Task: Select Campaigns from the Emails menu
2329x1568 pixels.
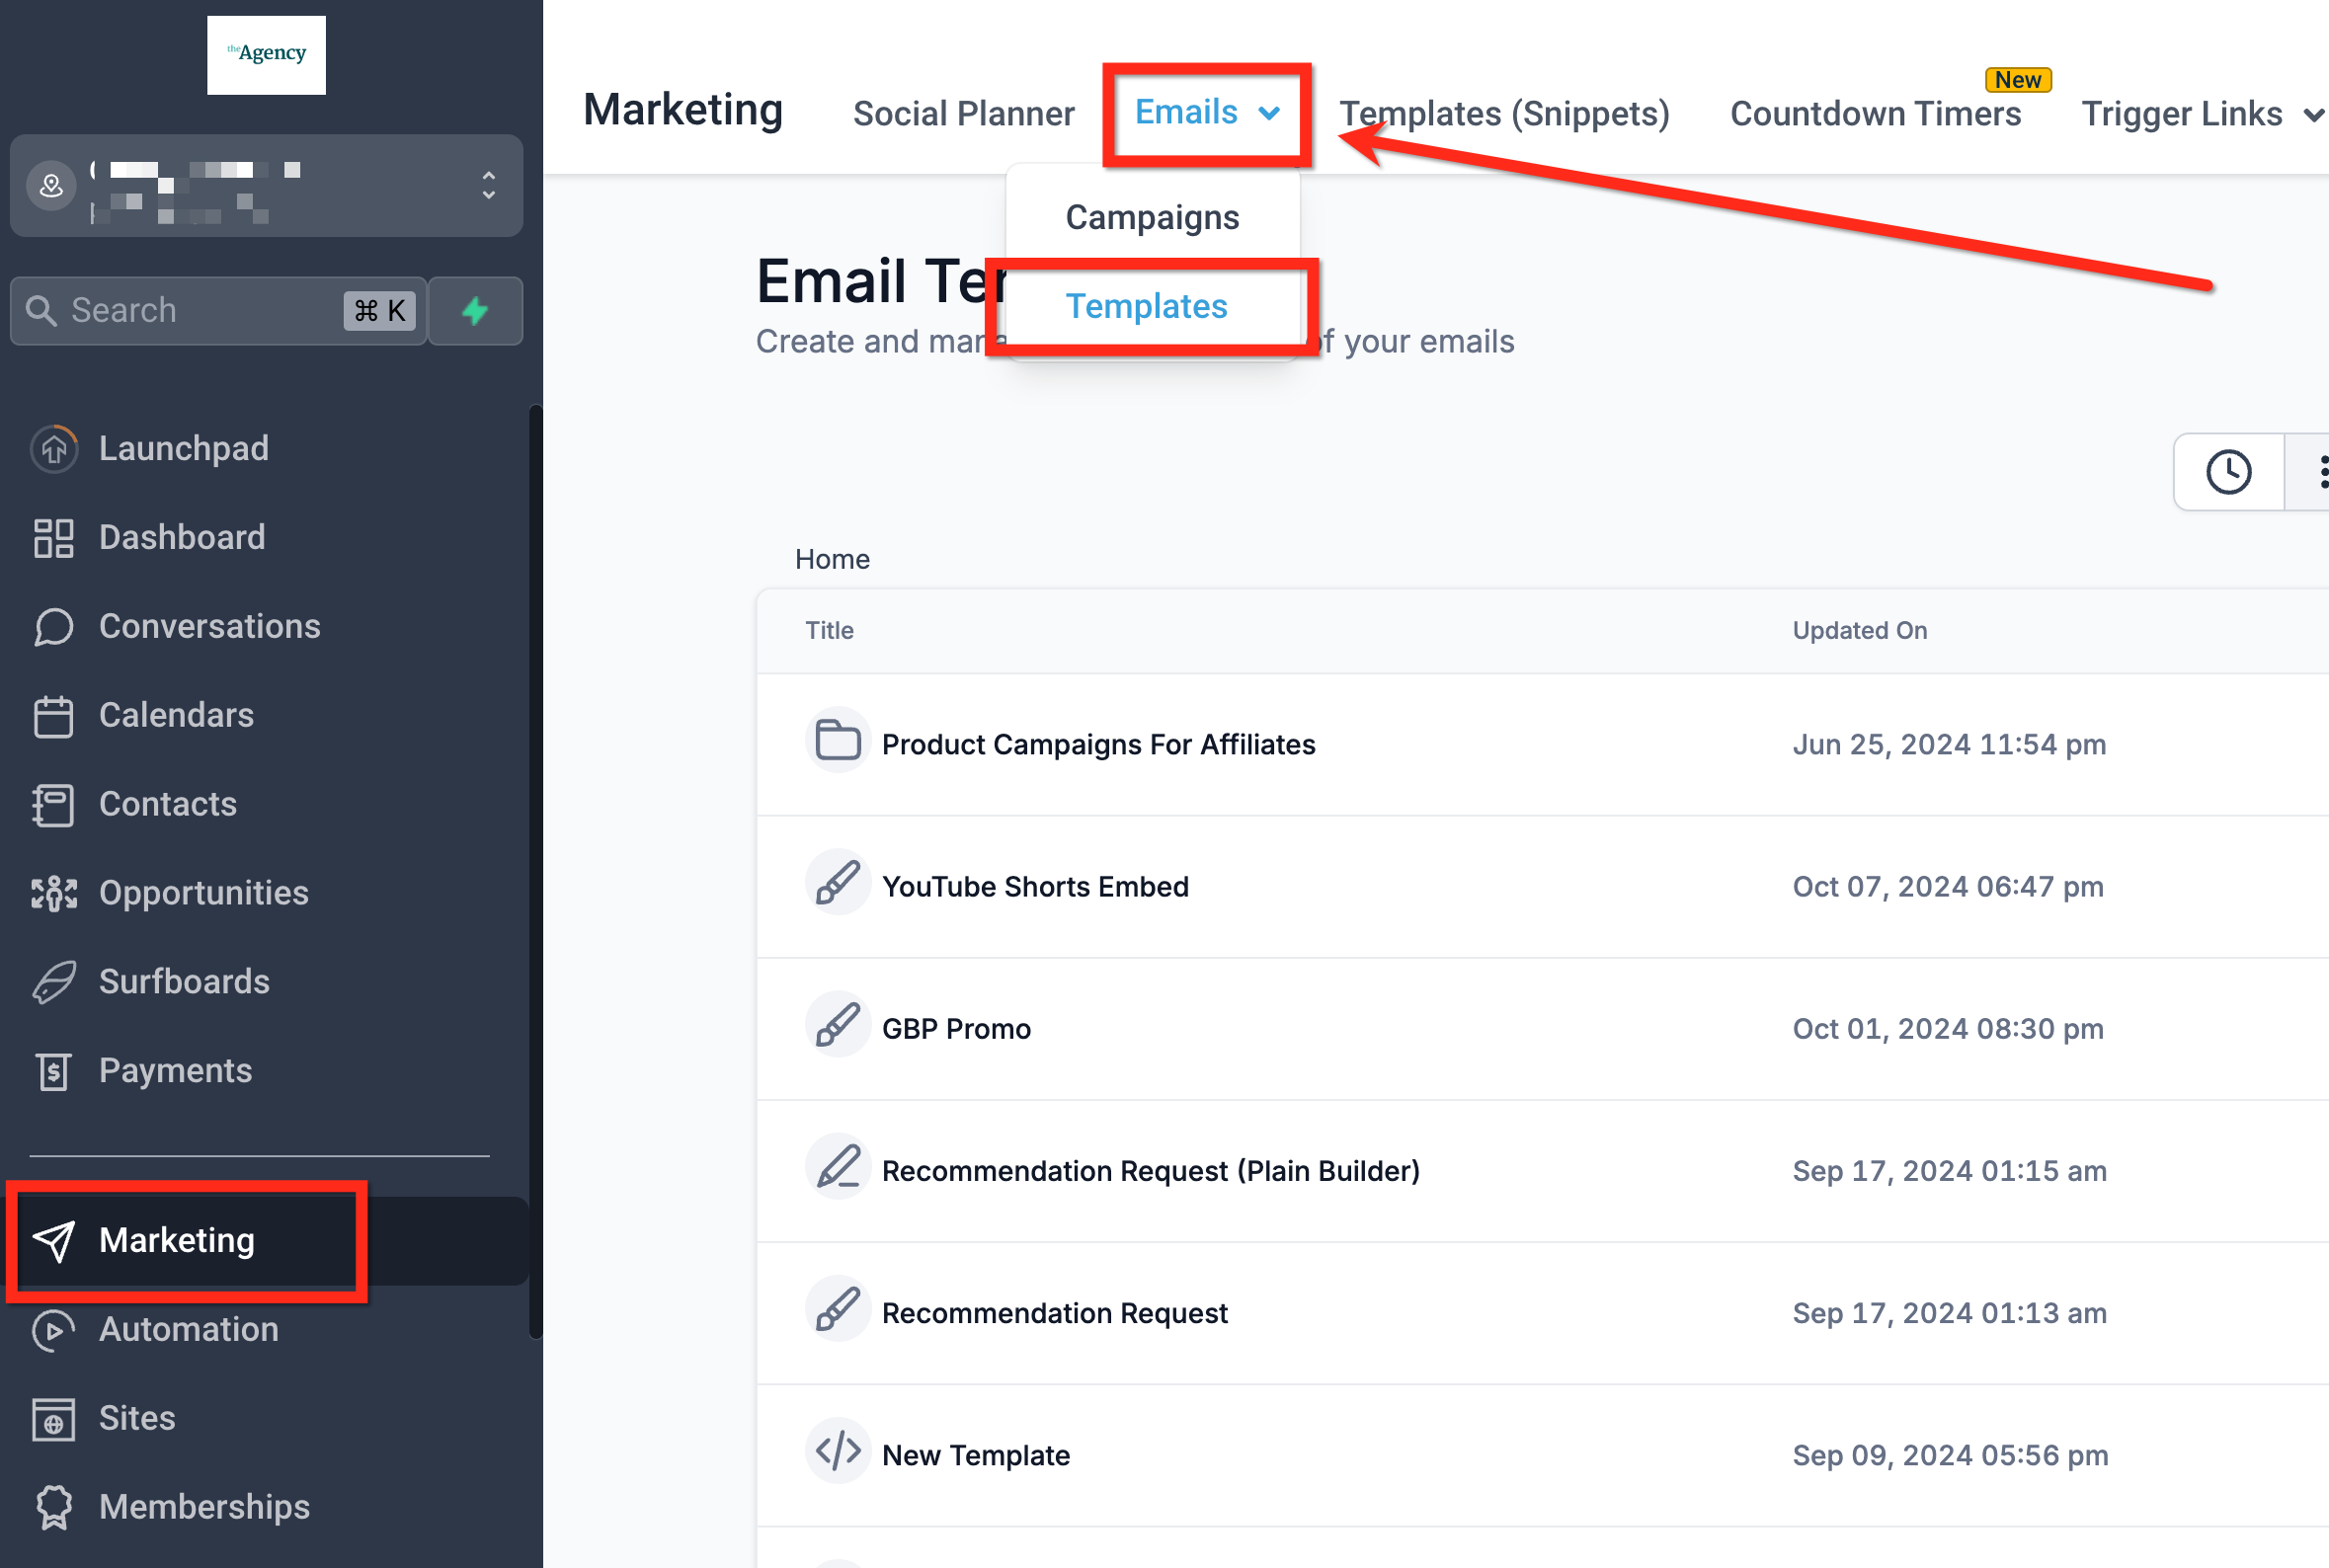Action: click(x=1152, y=218)
